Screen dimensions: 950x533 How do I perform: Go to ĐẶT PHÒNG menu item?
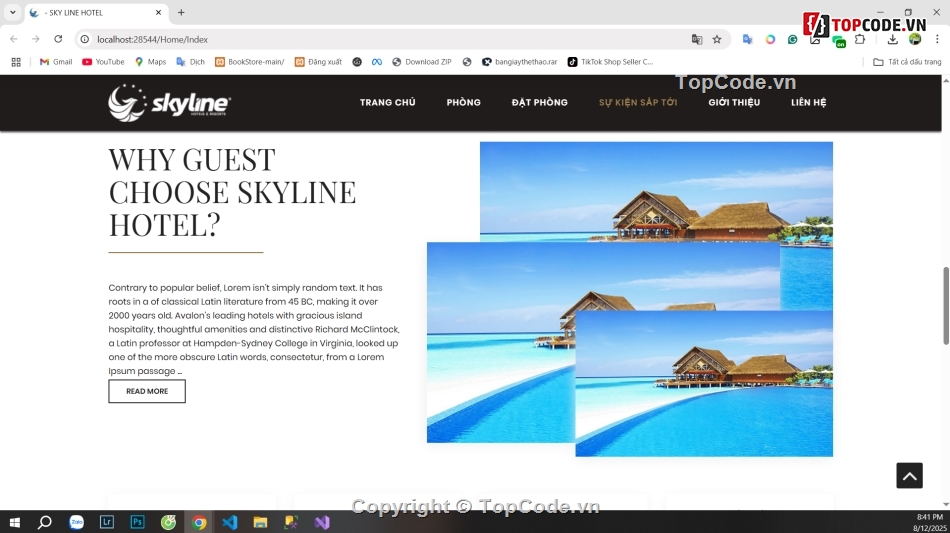point(540,102)
